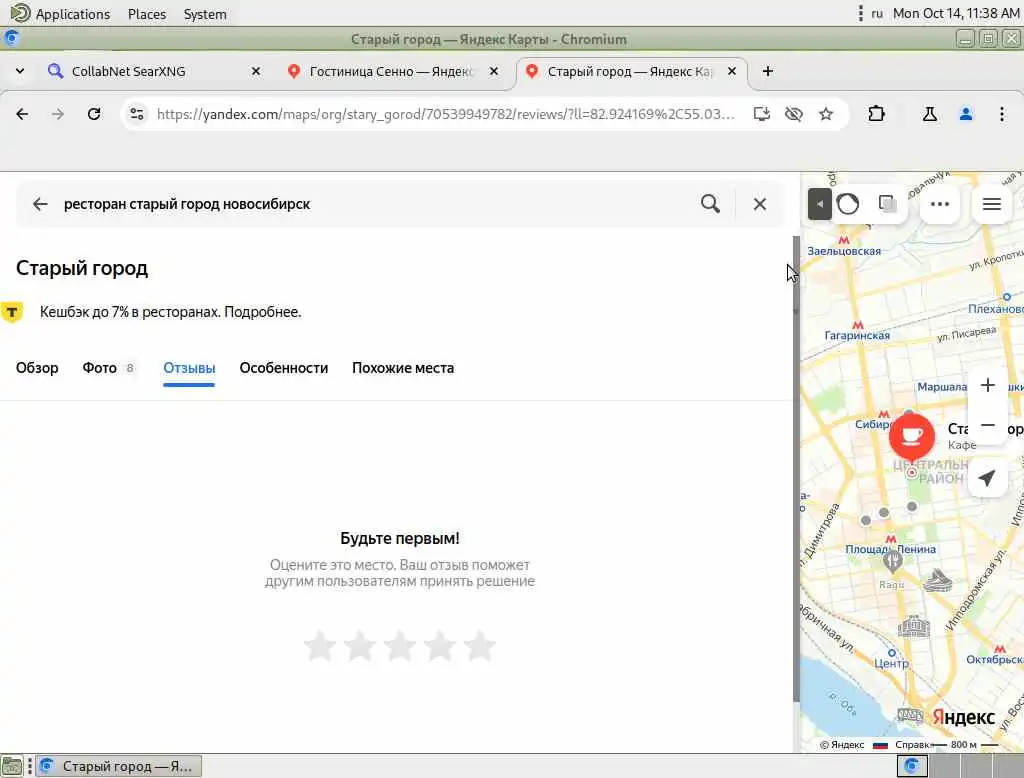Open Обзор tab
The width and height of the screenshot is (1024, 778).
(37, 368)
